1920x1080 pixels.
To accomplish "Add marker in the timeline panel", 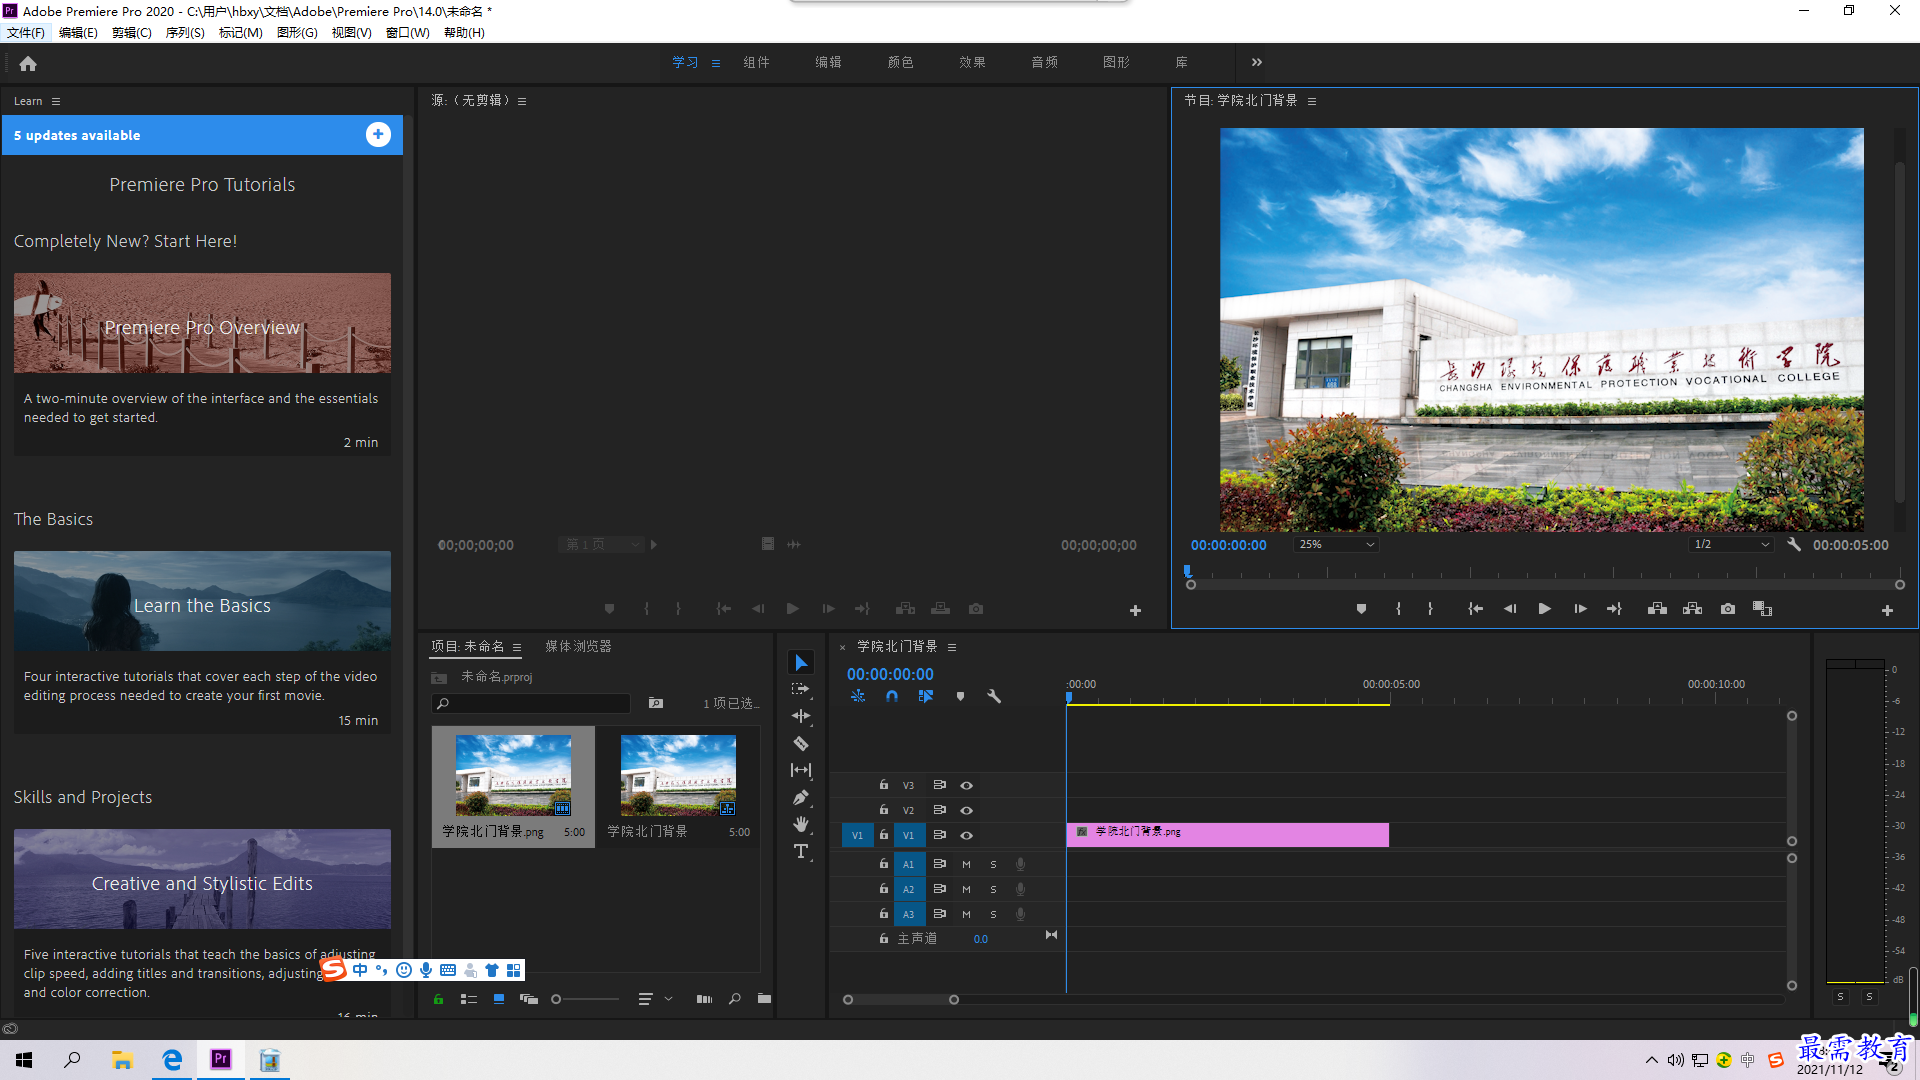I will pos(960,696).
